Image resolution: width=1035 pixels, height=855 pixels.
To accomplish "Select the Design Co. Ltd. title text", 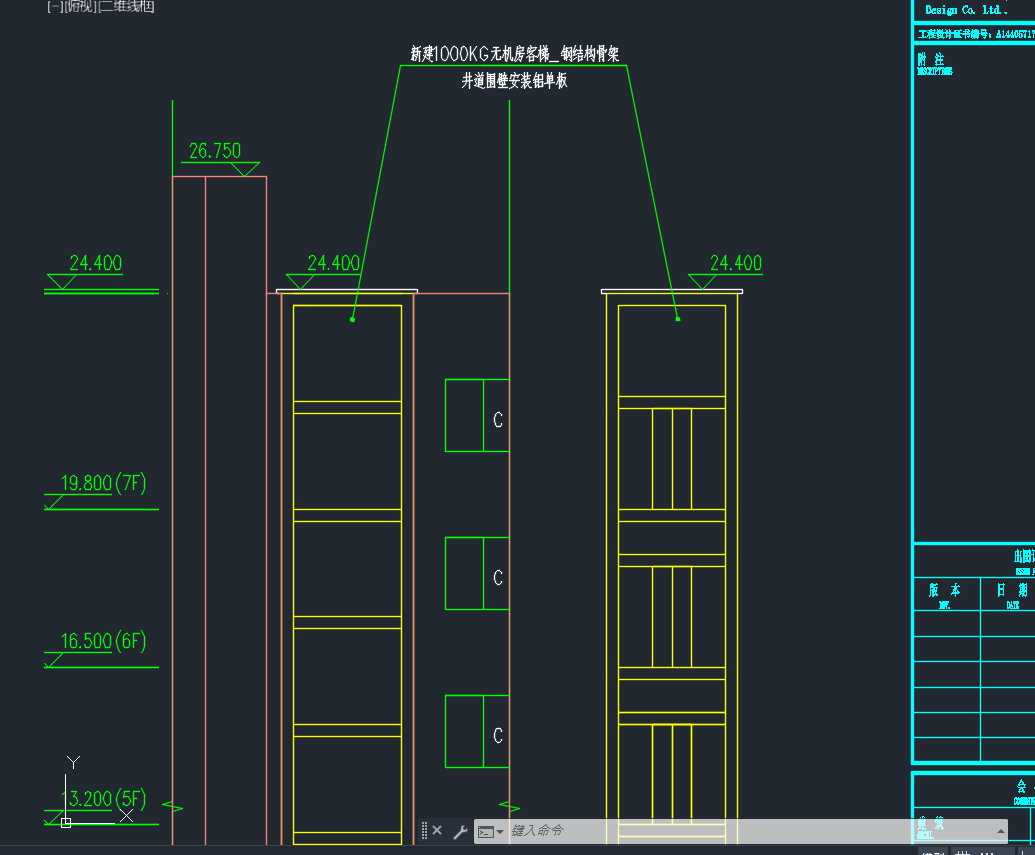I will click(966, 10).
